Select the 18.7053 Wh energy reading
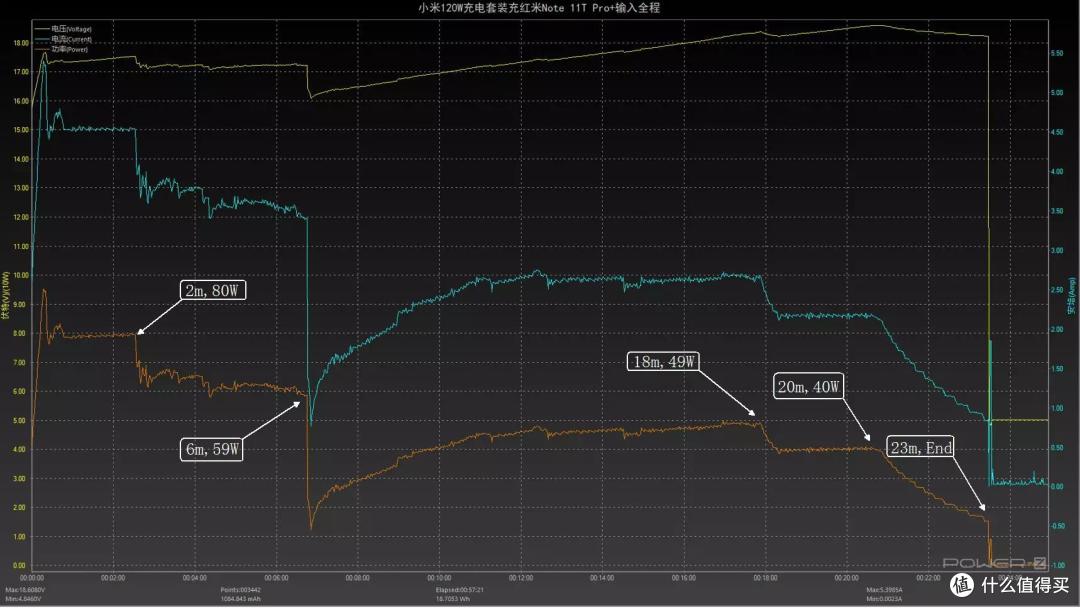This screenshot has width=1080, height=608. point(453,599)
